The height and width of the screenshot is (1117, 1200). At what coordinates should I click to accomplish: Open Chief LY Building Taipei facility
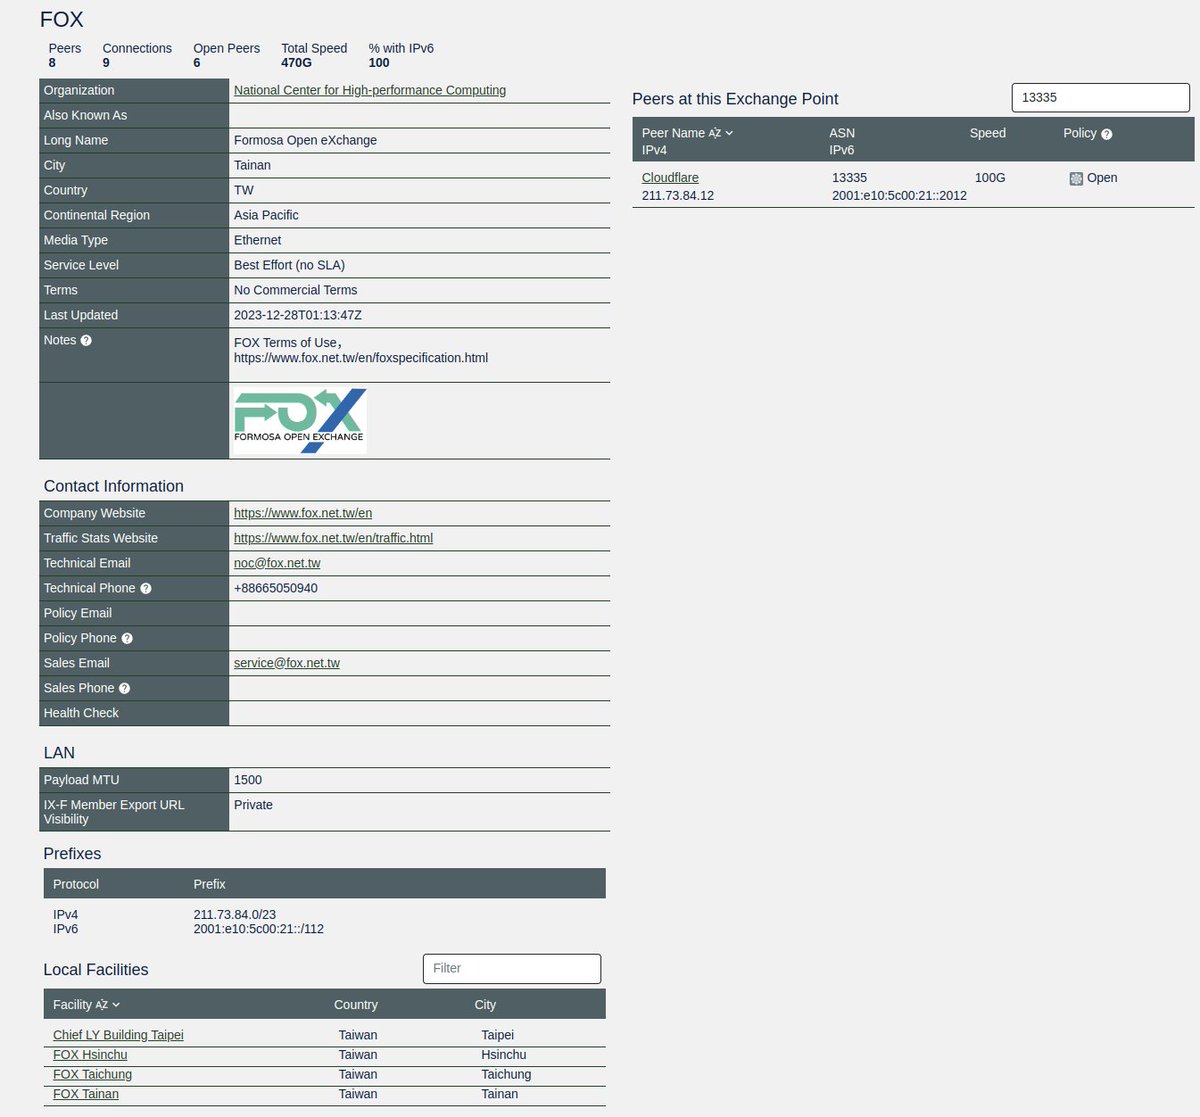pos(118,1035)
